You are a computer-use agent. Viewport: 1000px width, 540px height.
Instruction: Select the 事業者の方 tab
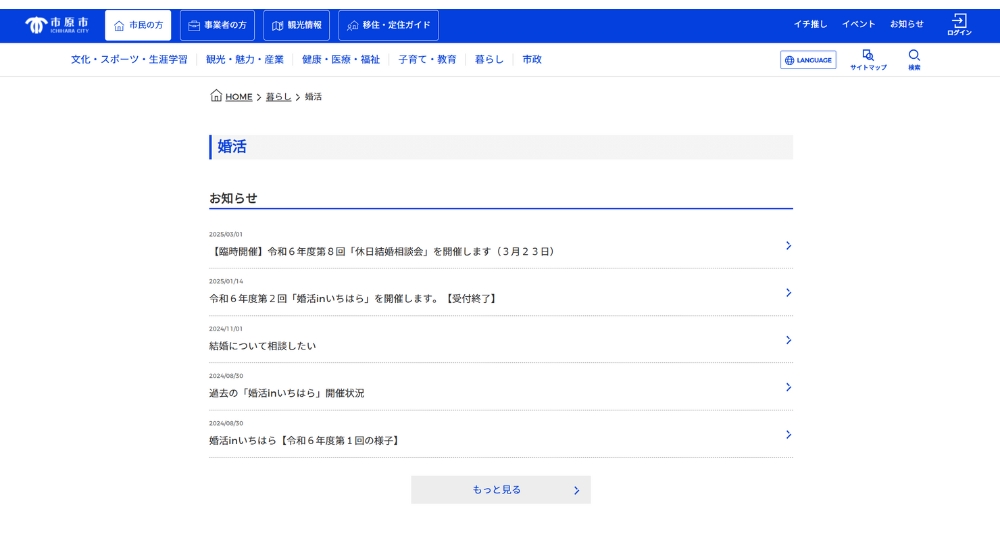coord(217,26)
